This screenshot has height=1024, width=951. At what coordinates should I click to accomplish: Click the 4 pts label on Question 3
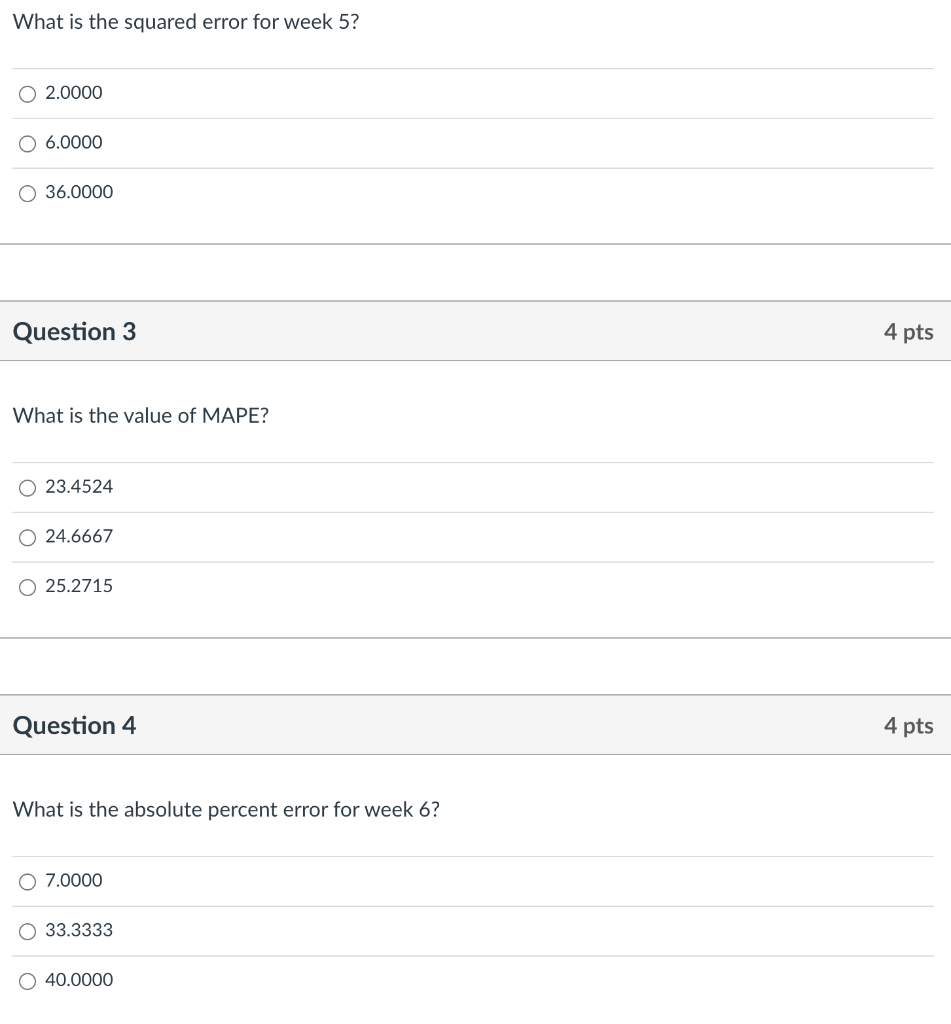click(x=907, y=332)
